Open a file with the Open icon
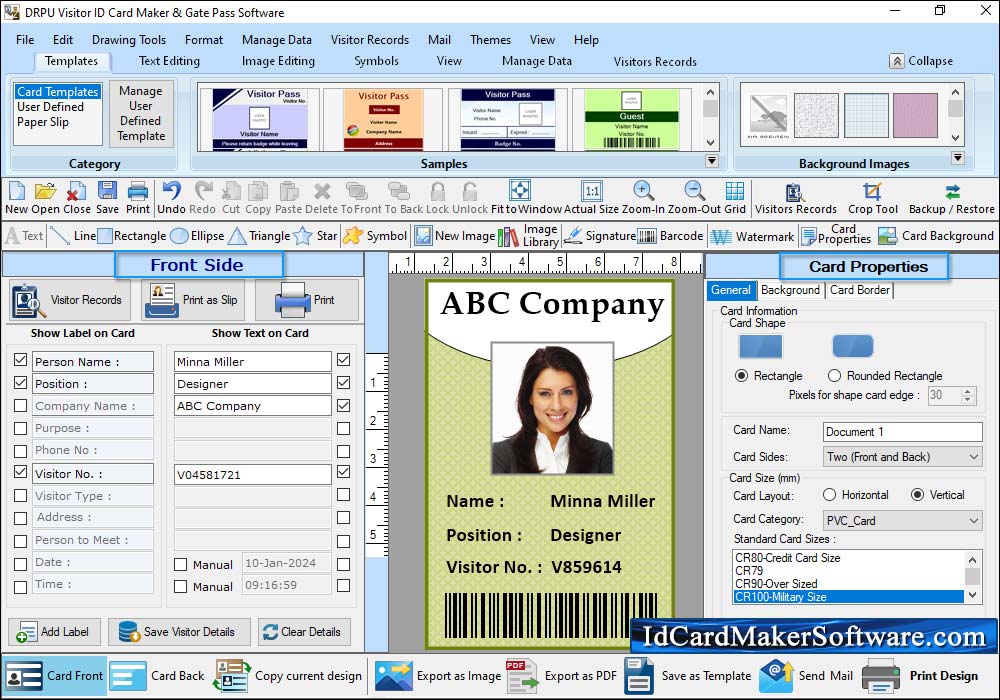Viewport: 1000px width, 700px height. click(x=45, y=191)
